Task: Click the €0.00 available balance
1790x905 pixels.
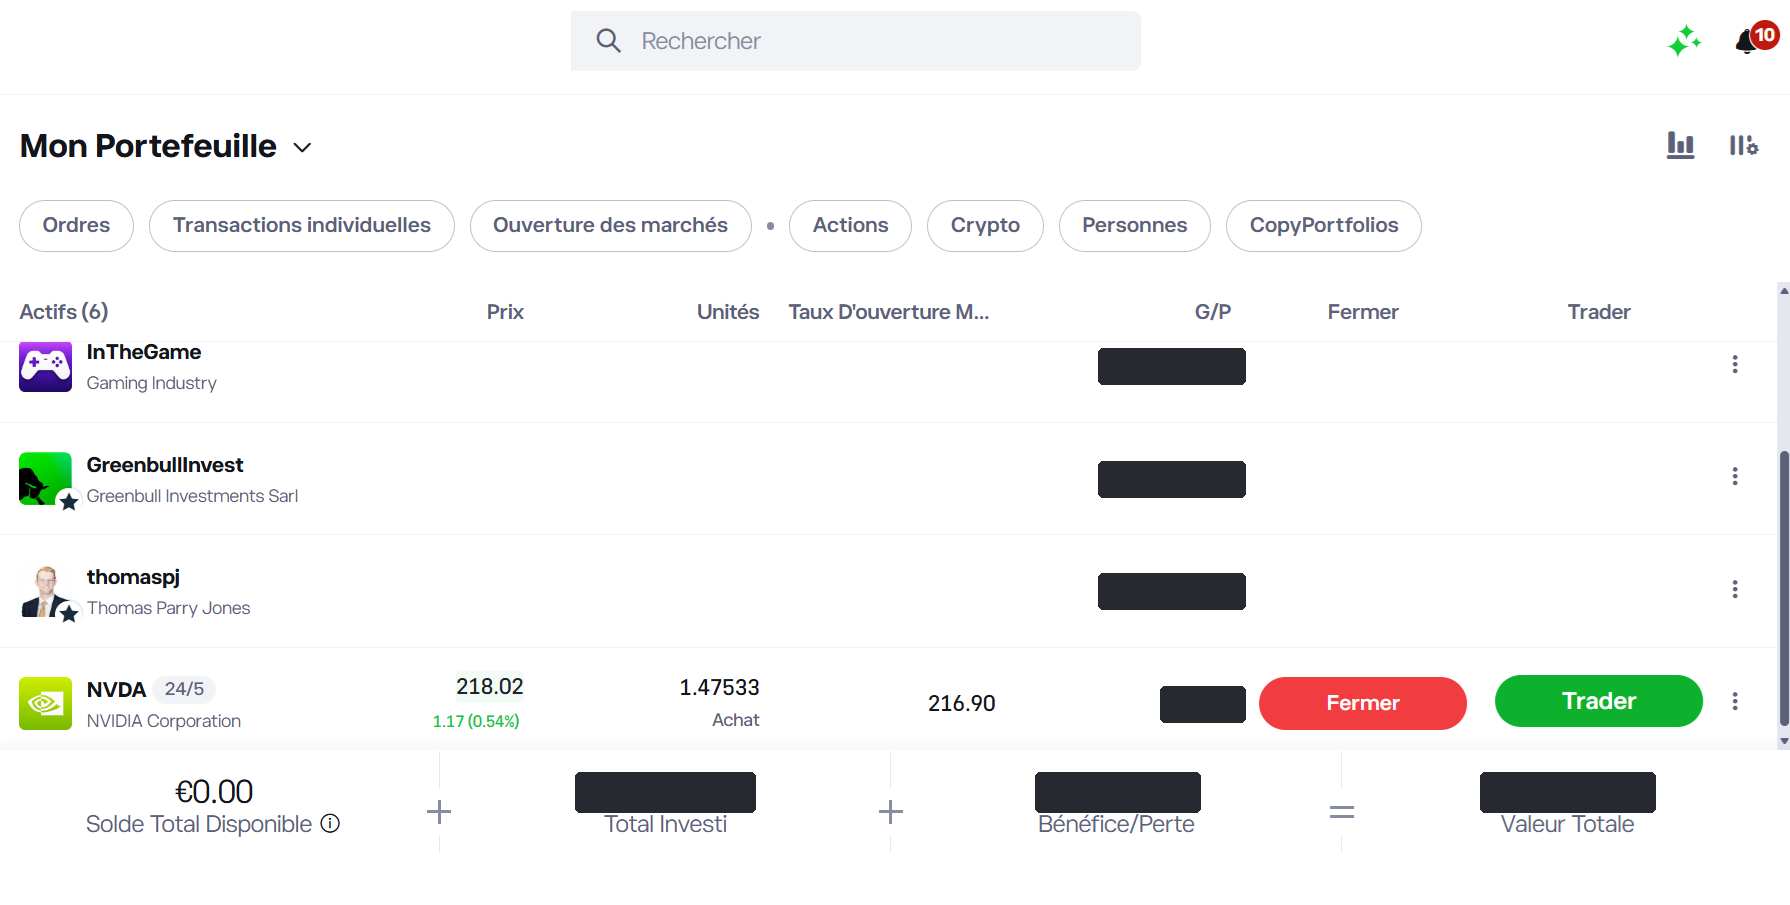Action: (x=214, y=792)
